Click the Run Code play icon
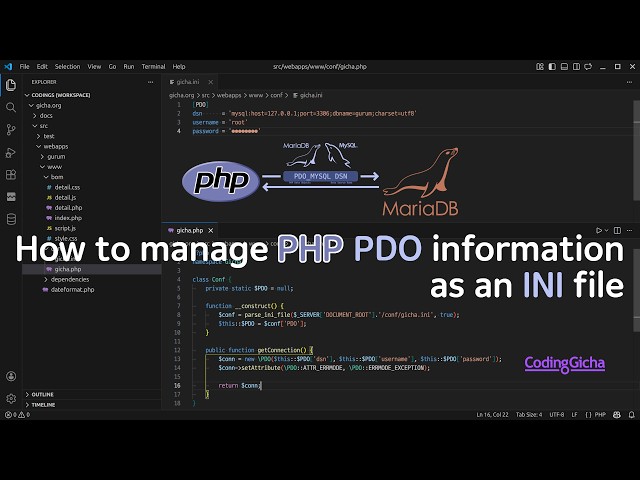This screenshot has width=640, height=480. coord(598,231)
